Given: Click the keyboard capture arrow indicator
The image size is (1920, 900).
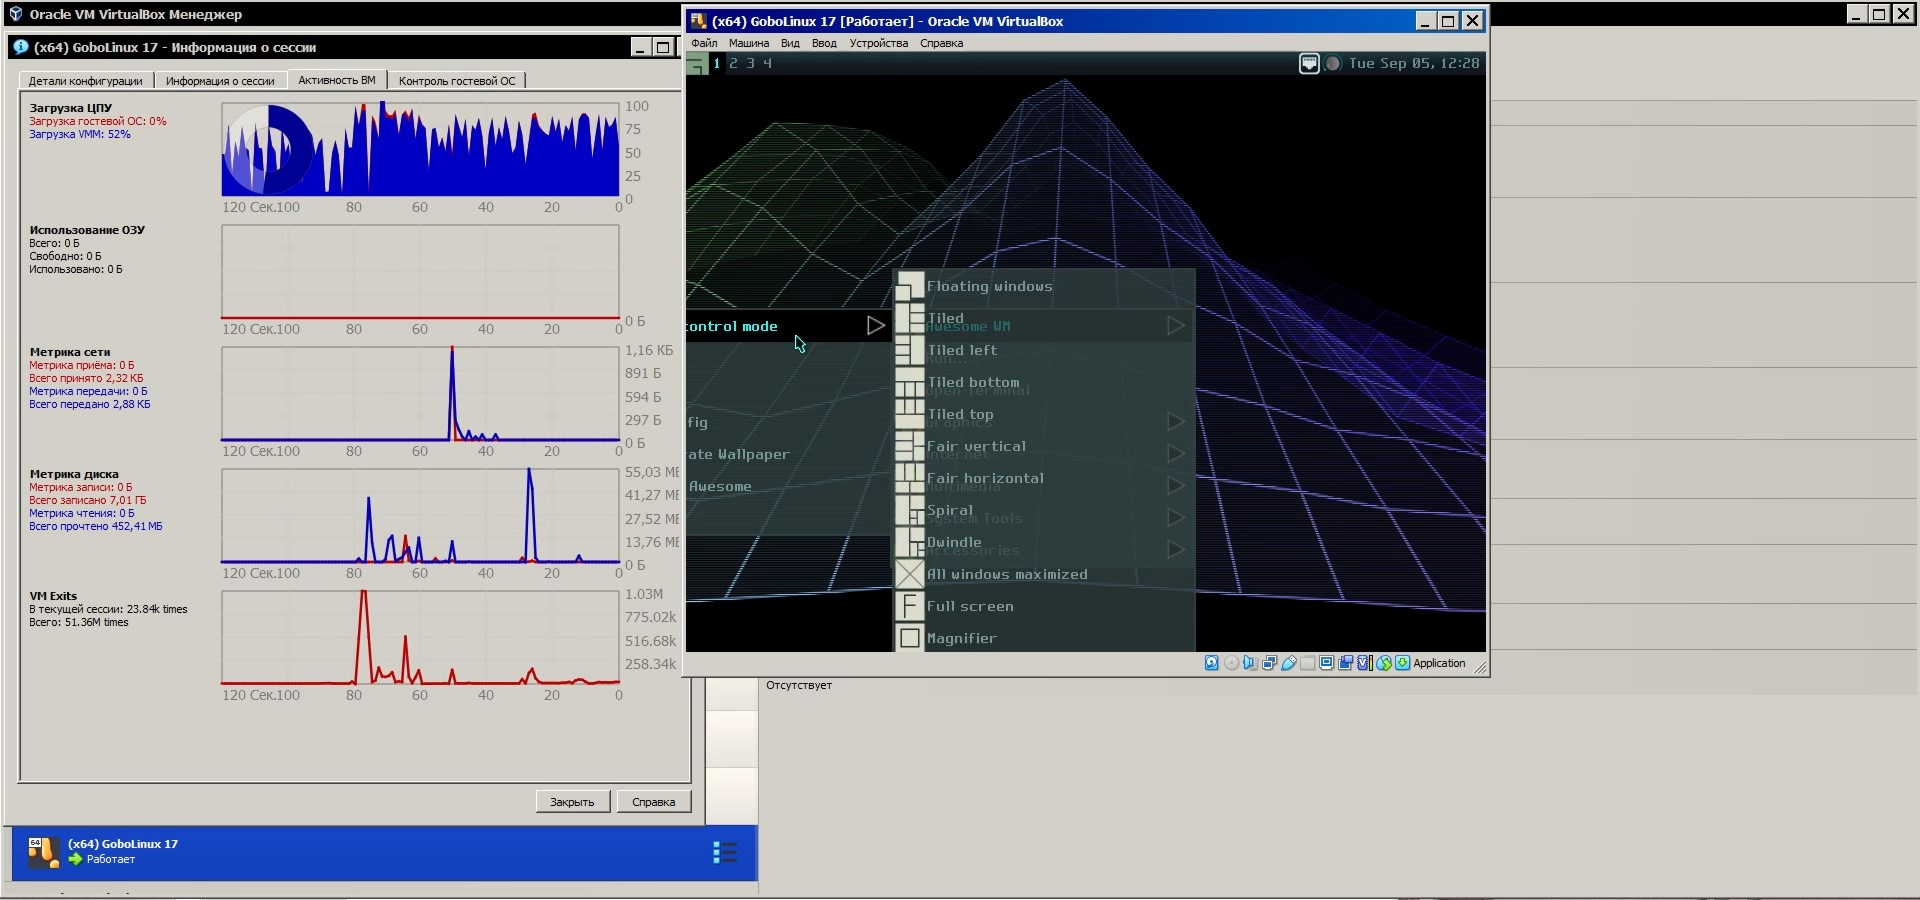Looking at the screenshot, I should pyautogui.click(x=1402, y=663).
